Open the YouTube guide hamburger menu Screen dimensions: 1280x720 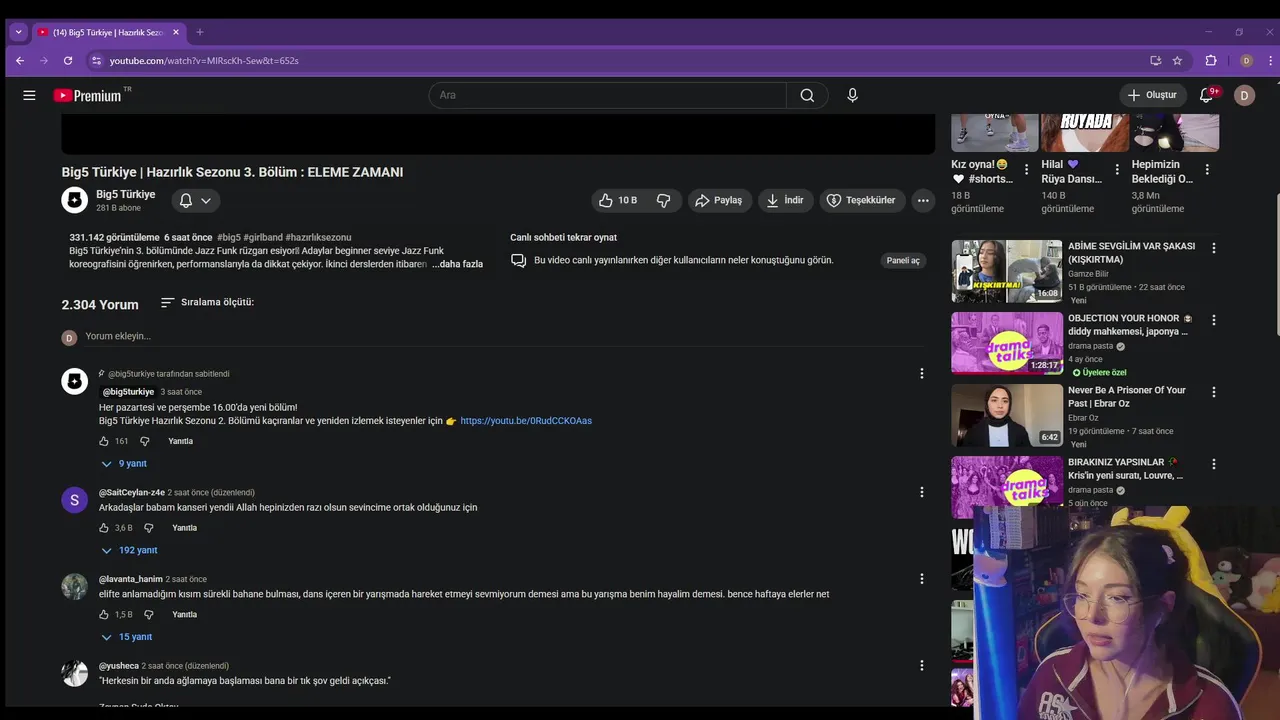(29, 95)
